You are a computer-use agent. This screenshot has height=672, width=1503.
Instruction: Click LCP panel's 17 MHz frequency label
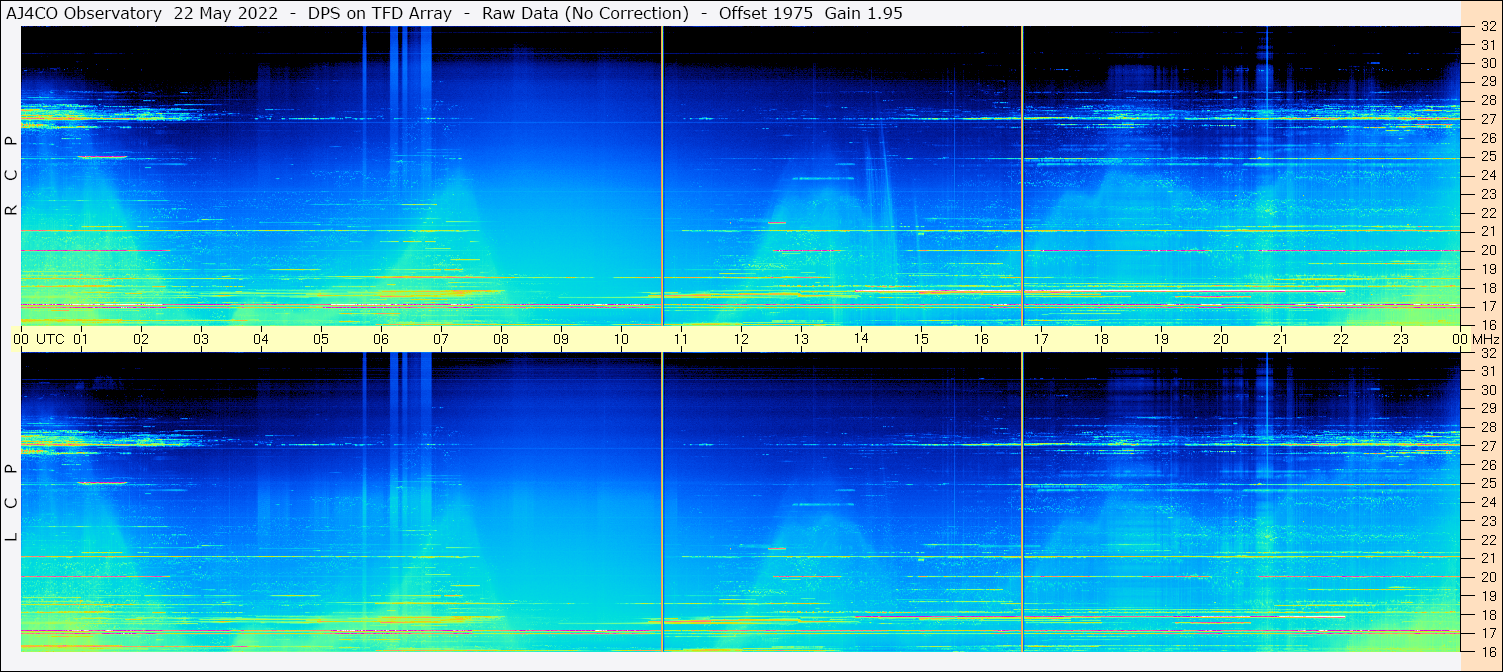1488,632
